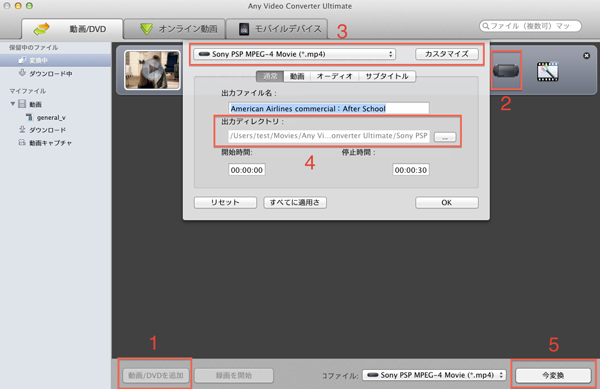Click the 動画キャプチャ sidebar icon
Screen dimensions: 600x389
click(x=22, y=143)
